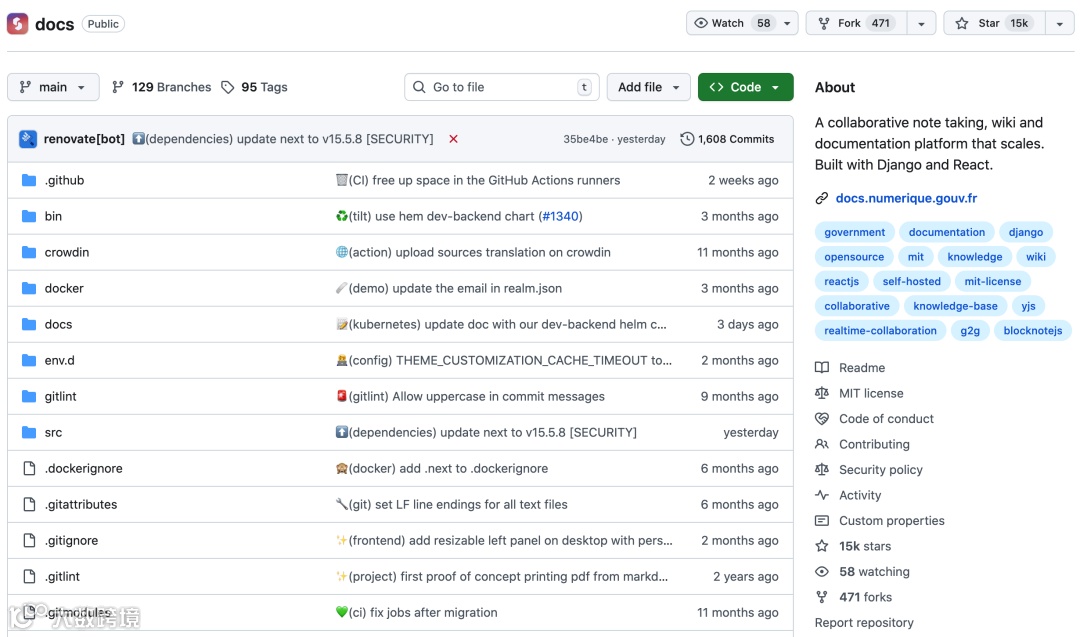The width and height of the screenshot is (1080, 637).
Task: Click the eye icon beside 58 watching
Action: (x=822, y=572)
